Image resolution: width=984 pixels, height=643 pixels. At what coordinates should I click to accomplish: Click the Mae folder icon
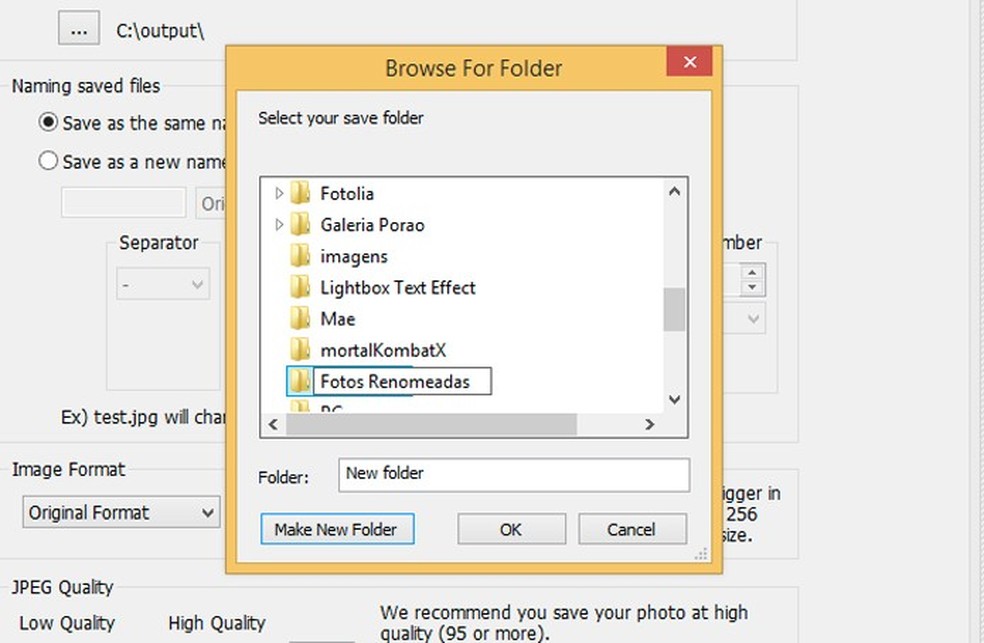[x=300, y=319]
